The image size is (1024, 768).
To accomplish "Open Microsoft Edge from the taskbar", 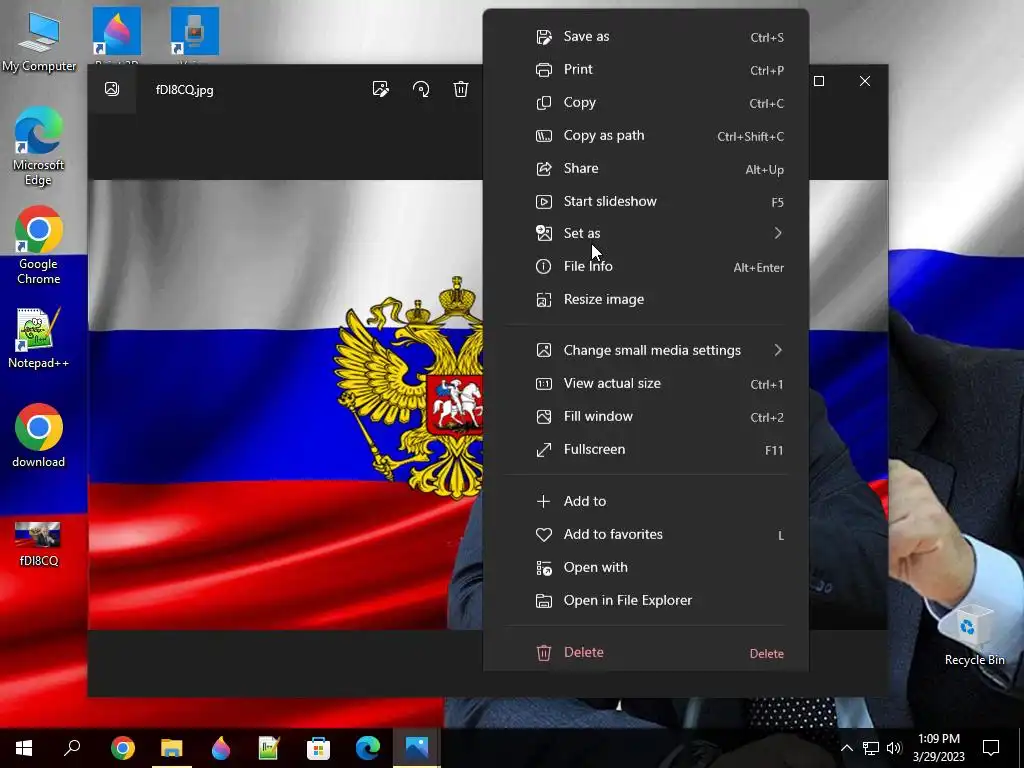I will 368,747.
